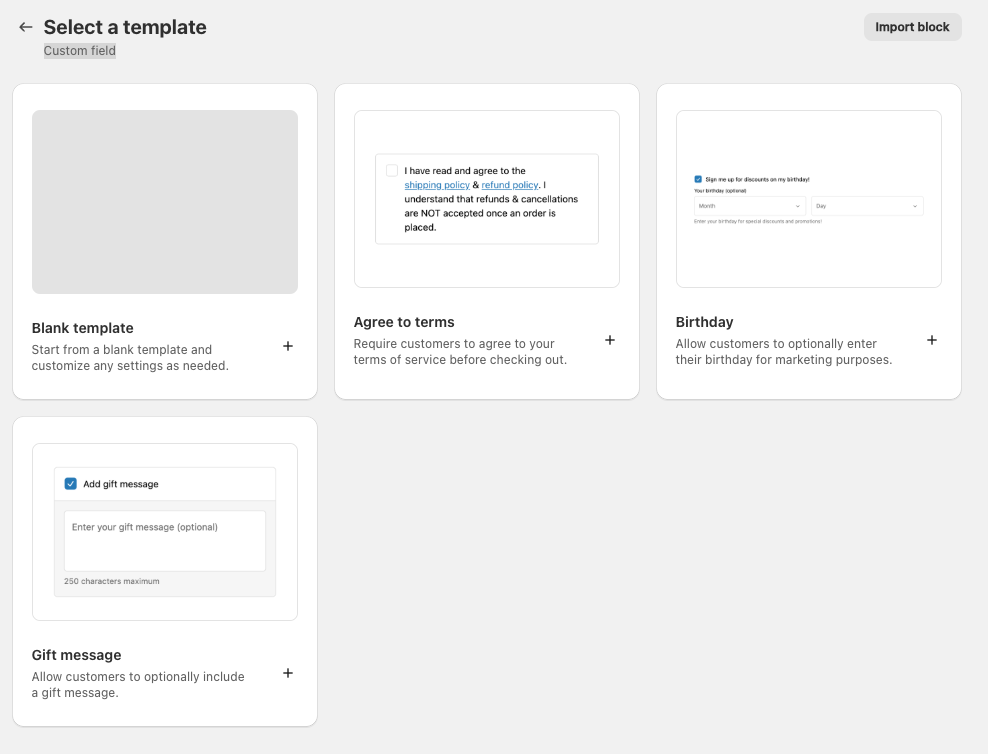Screen dimensions: 988x754
Task: Open the refund policy link
Action: coord(510,185)
